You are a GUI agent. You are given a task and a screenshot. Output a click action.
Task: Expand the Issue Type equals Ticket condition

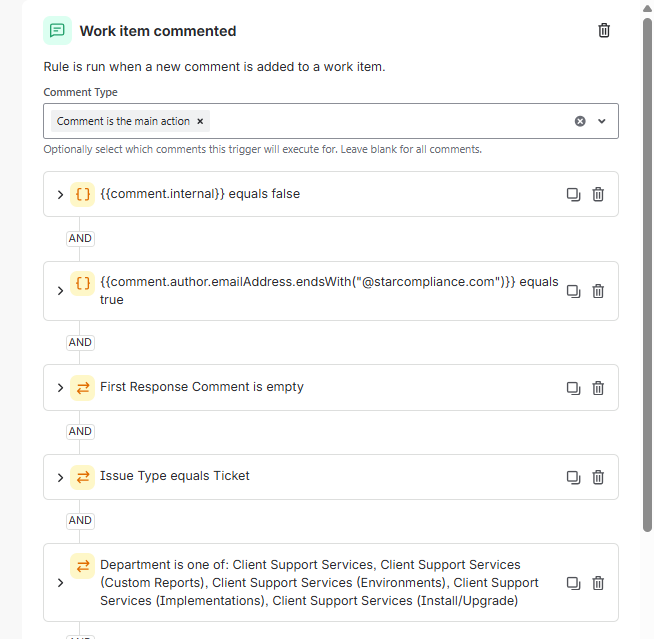[x=60, y=477]
